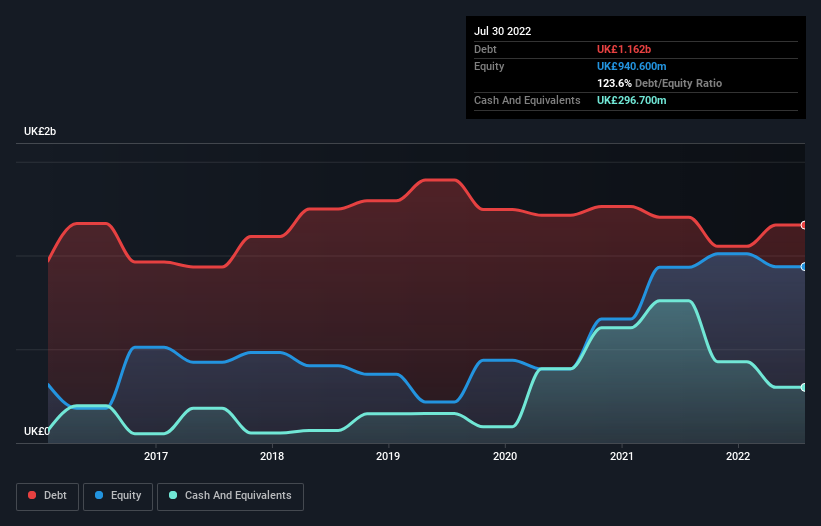The image size is (821, 526).
Task: Click the UK£2b y-axis label
Action: 40,131
